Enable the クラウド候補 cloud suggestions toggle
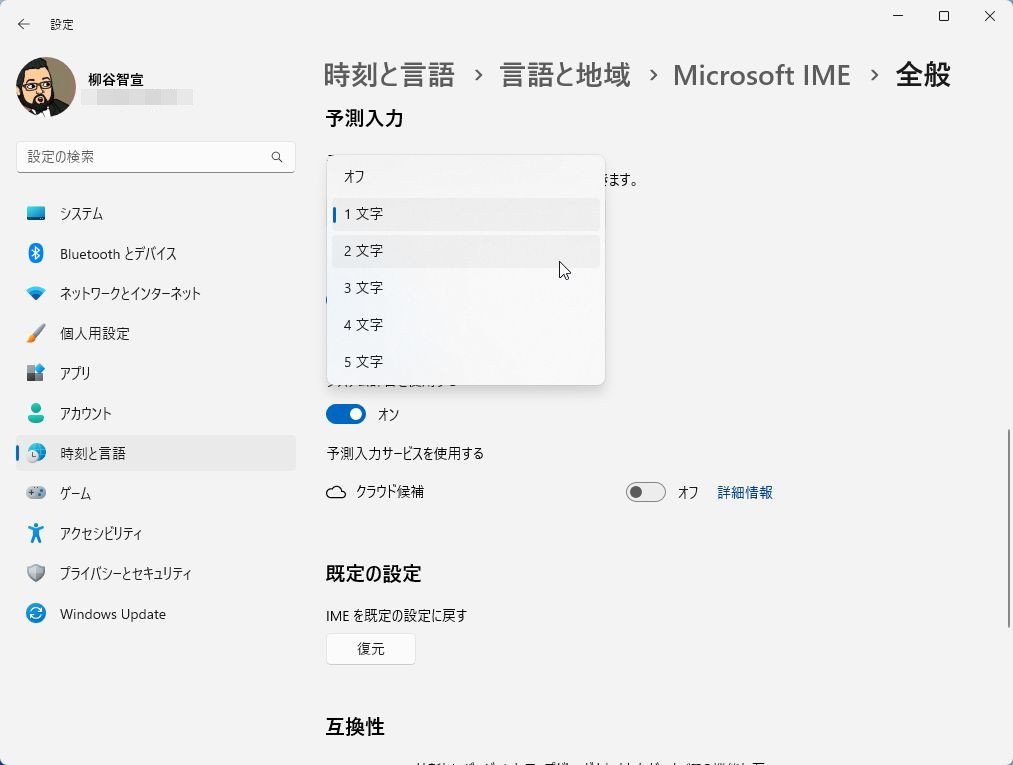Screen dimensions: 1013x765 [645, 492]
